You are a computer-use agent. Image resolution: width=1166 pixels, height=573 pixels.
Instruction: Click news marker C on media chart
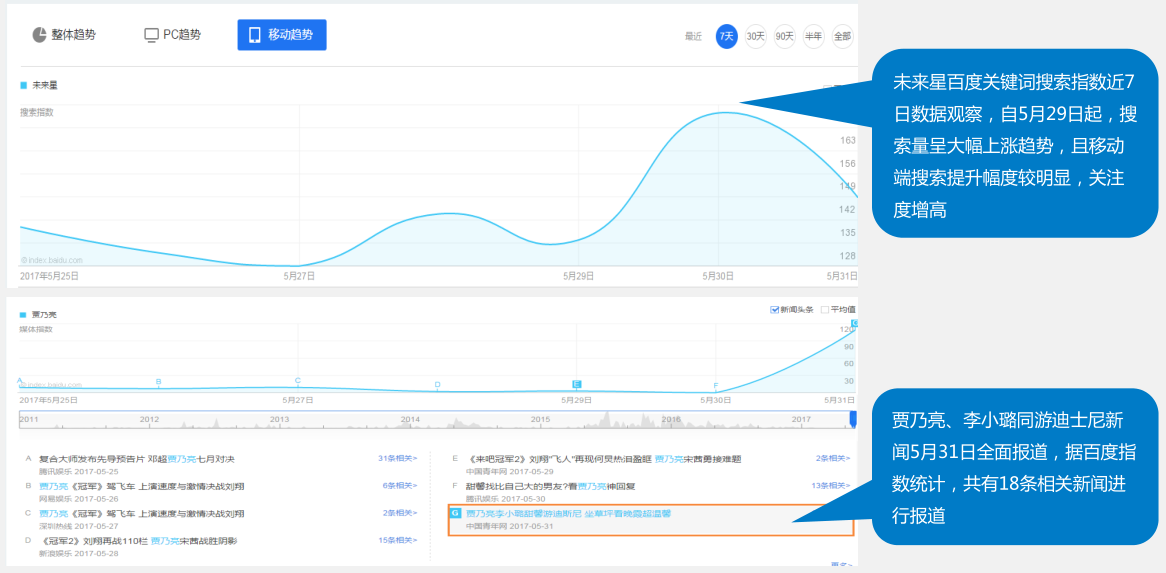pyautogui.click(x=297, y=381)
